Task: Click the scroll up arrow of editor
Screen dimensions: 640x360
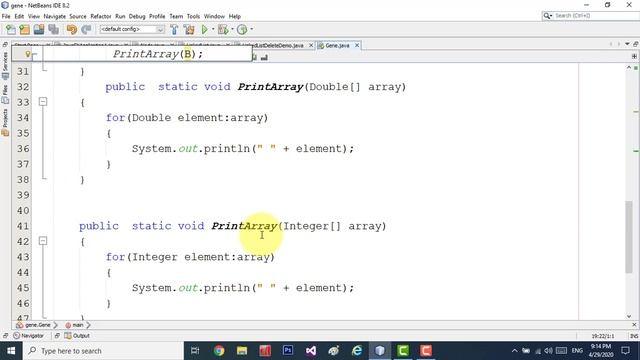Action: [629, 68]
